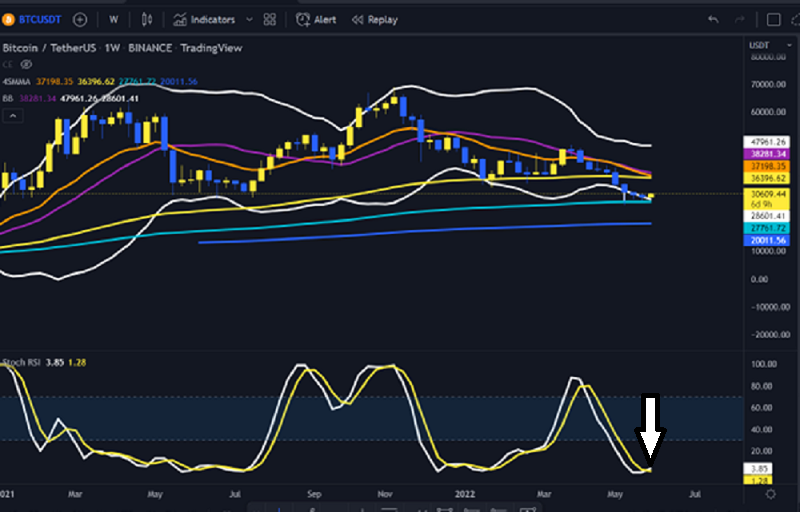The width and height of the screenshot is (800, 512).
Task: Open the layout setup square icon
Action: [x=773, y=20]
